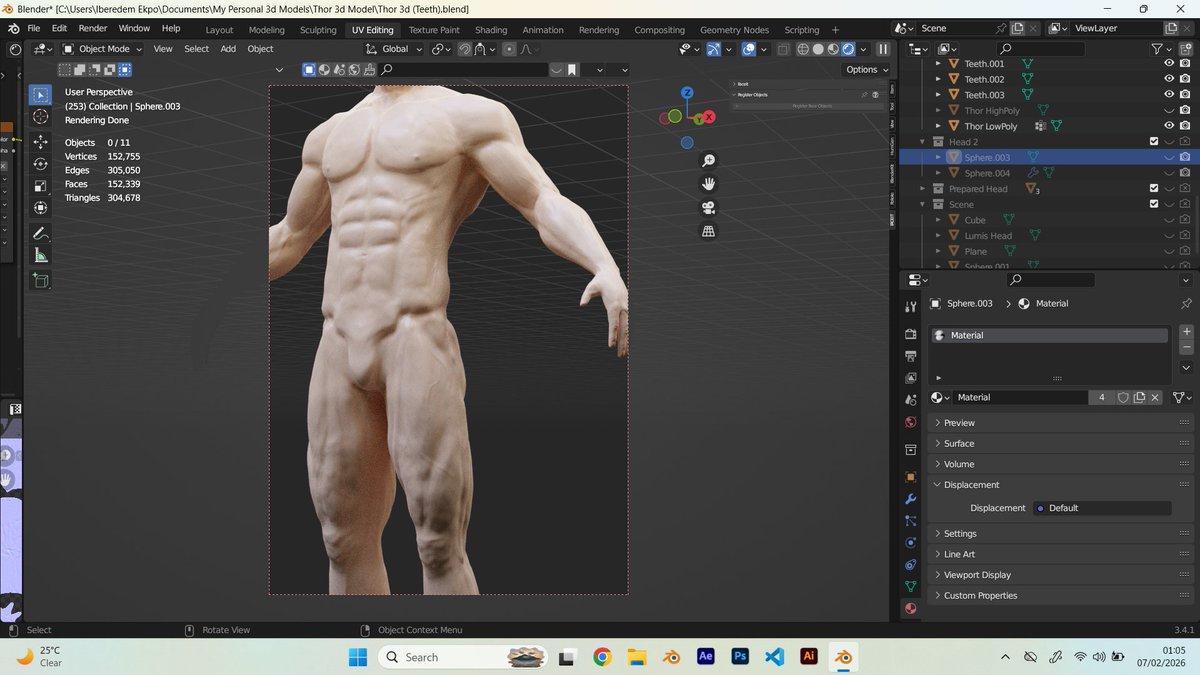Switch to the Sculpting workspace tab

coord(318,30)
